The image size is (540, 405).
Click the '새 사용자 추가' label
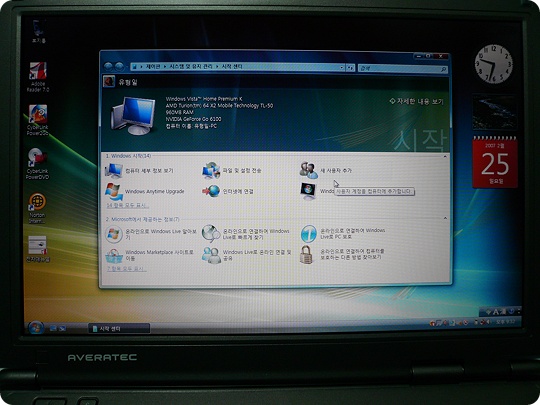(x=336, y=170)
